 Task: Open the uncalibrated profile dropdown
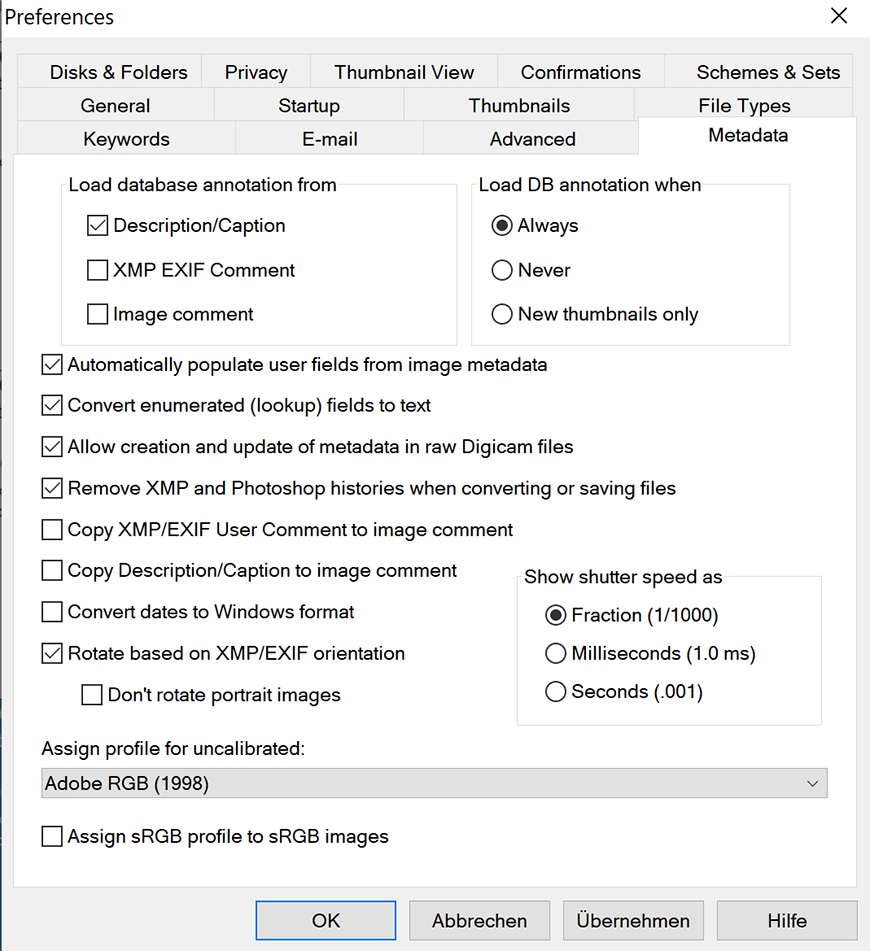point(435,784)
